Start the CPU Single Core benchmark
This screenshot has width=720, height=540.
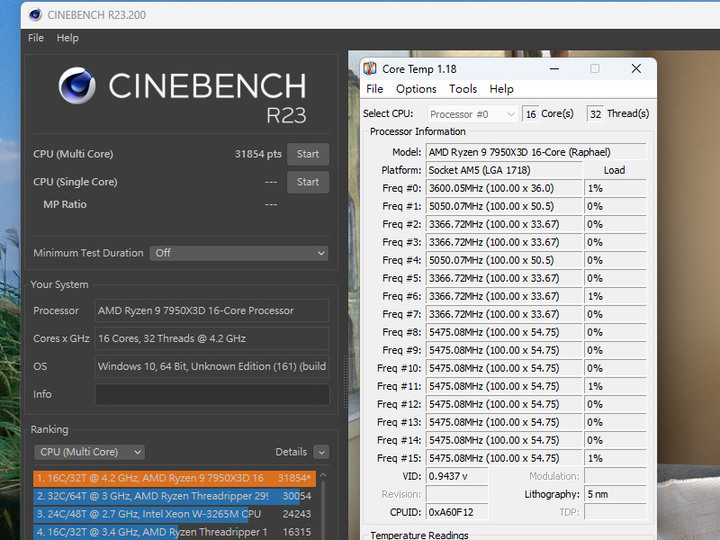pyautogui.click(x=308, y=182)
